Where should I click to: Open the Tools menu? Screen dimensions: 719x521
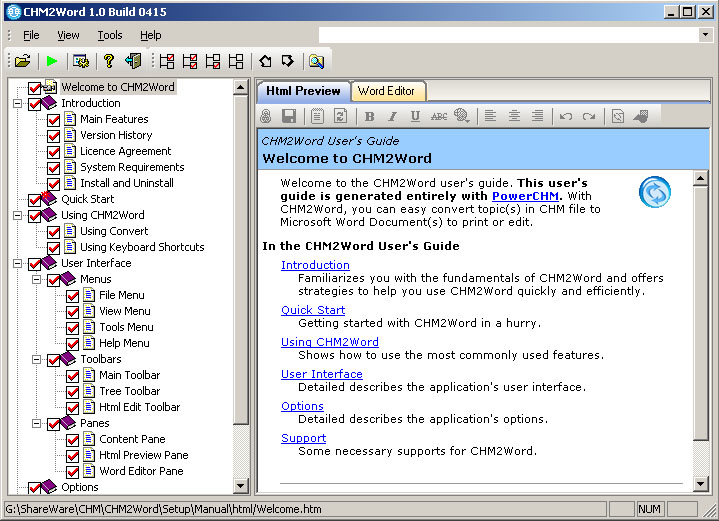pos(110,35)
